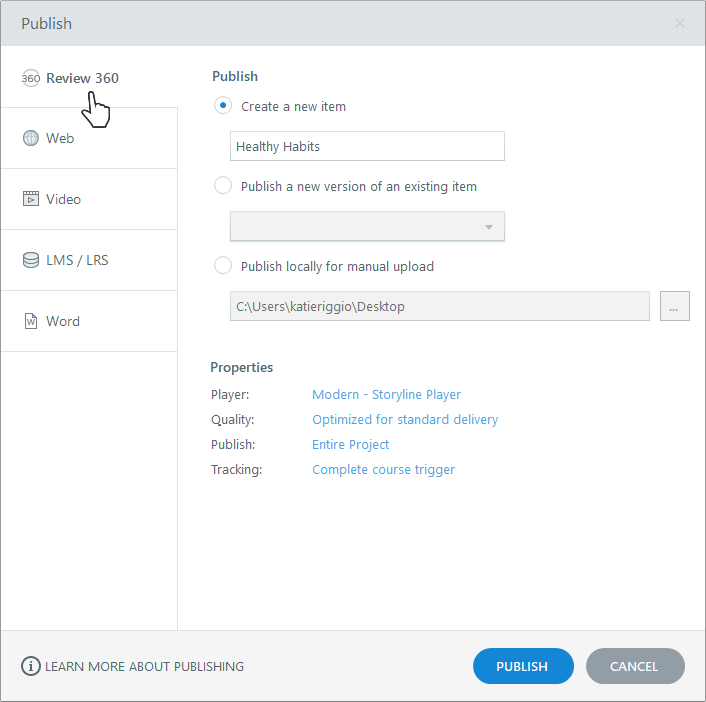Click the LMS / LRS database icon

coord(31,260)
